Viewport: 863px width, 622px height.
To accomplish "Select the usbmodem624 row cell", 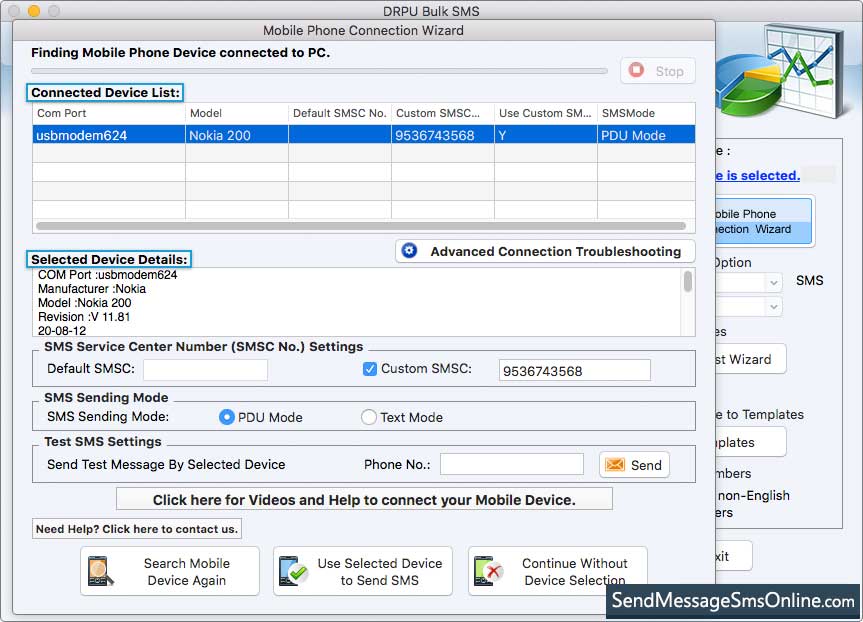I will [x=108, y=135].
